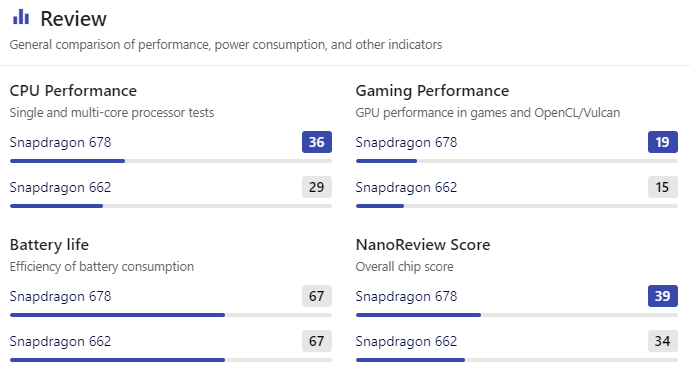
Task: Click the bar chart Review icon
Action: click(21, 18)
